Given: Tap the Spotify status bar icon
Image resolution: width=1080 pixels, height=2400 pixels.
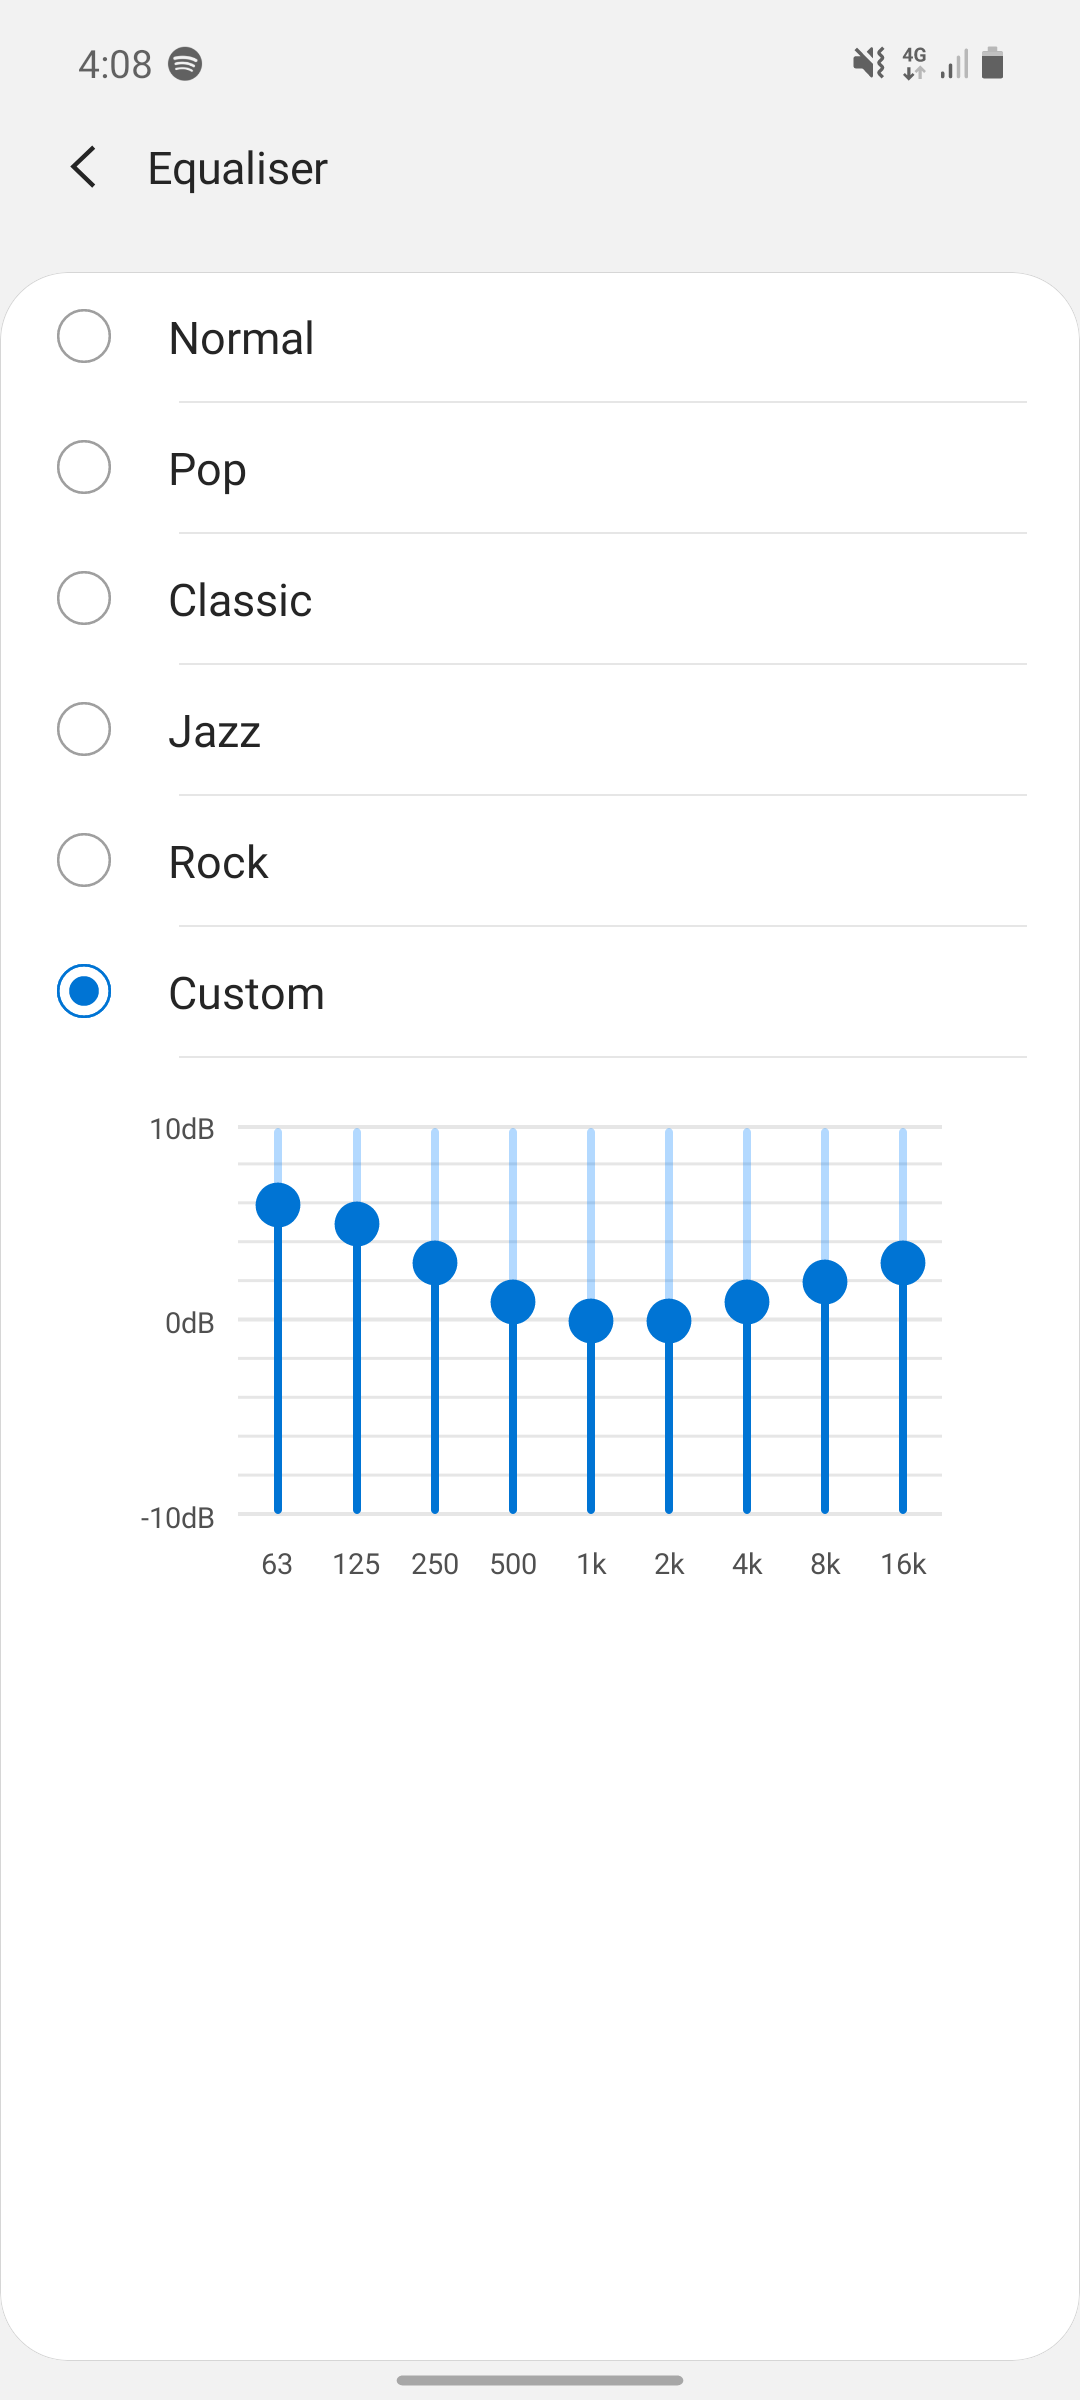Looking at the screenshot, I should pyautogui.click(x=185, y=64).
